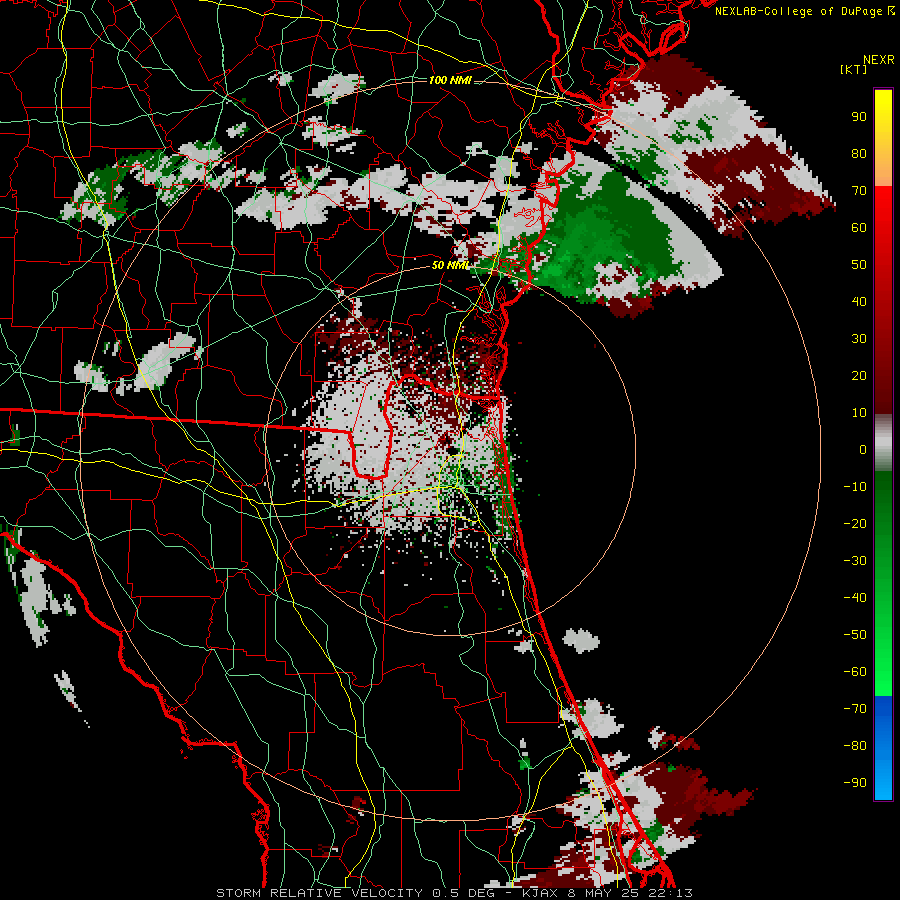
Task: Pick the blue segment of the velocity color bar
Action: click(x=883, y=747)
